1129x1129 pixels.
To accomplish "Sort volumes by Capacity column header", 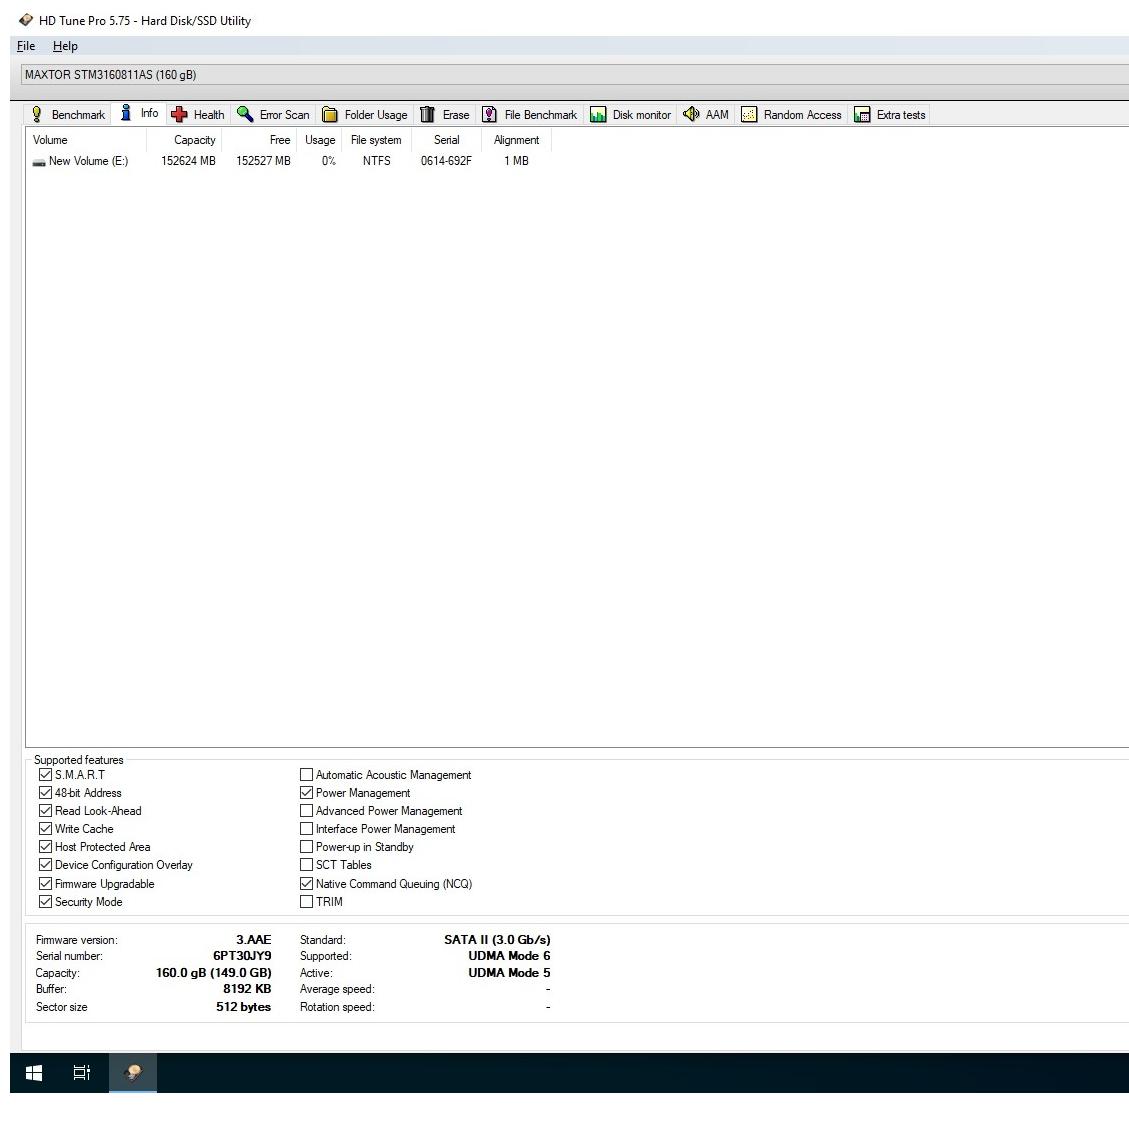I will 194,140.
